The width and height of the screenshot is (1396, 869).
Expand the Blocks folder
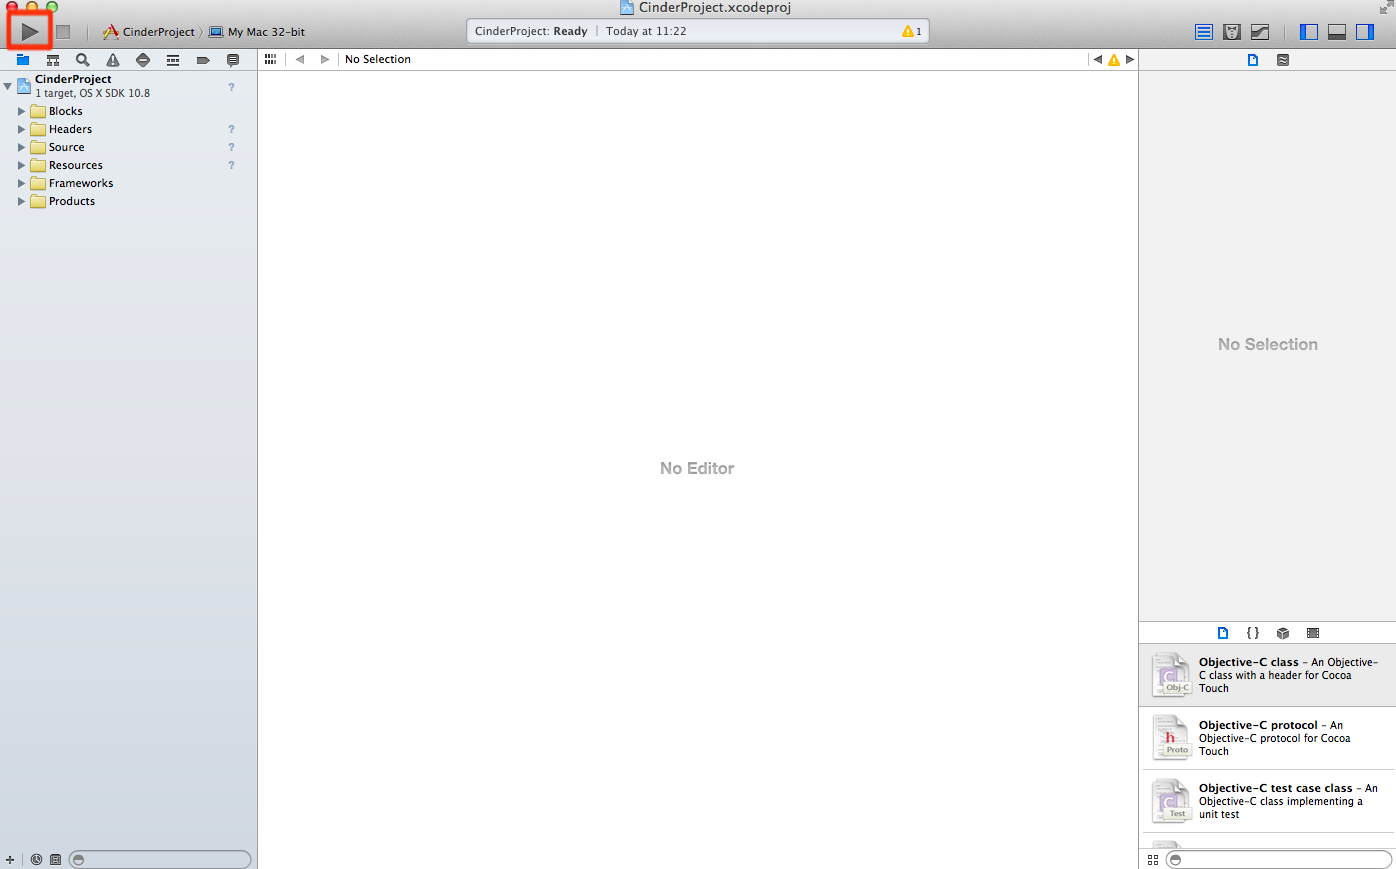[21, 111]
